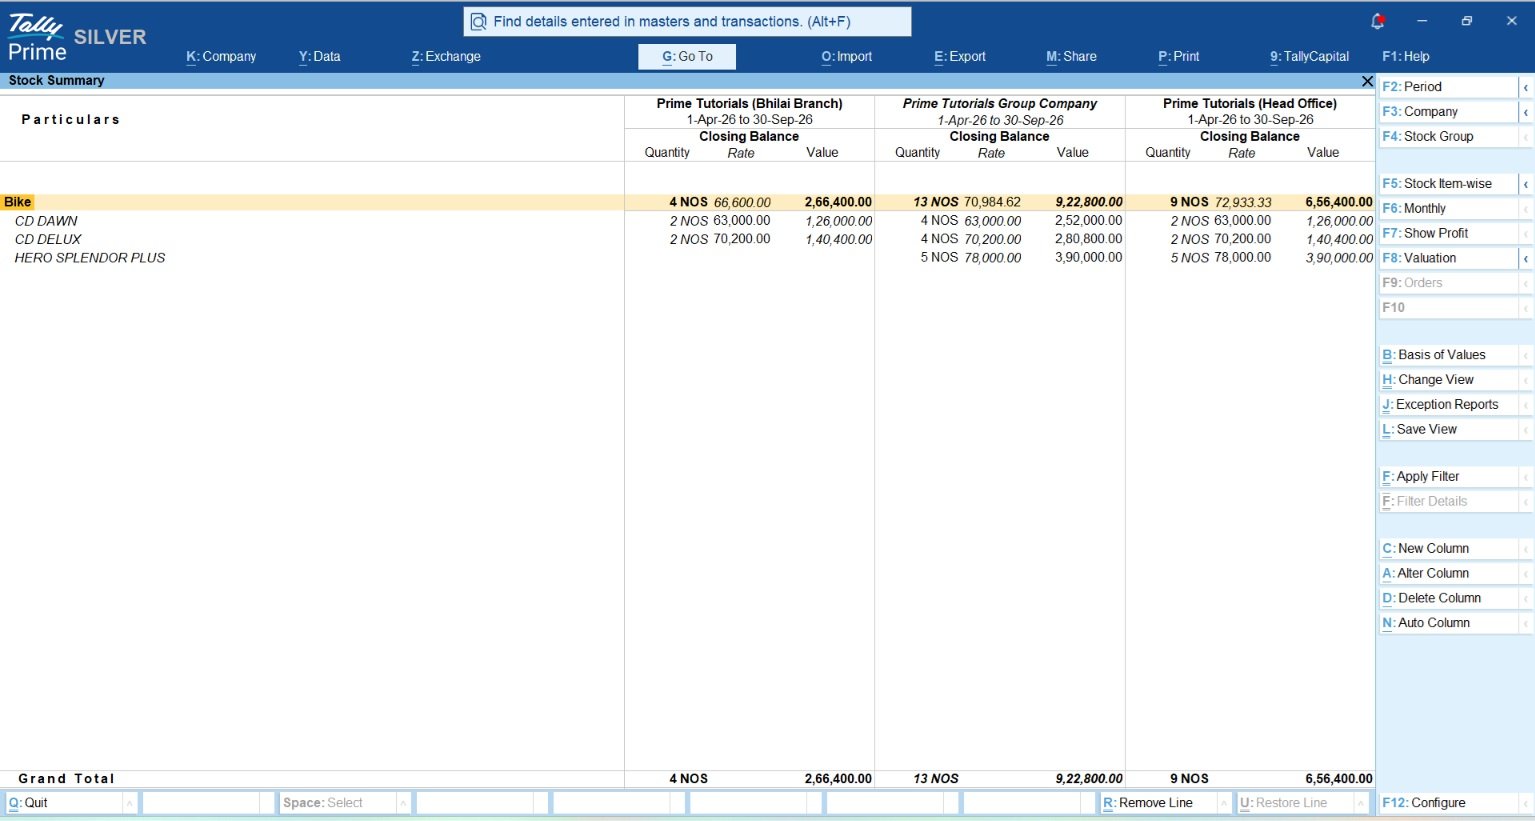This screenshot has width=1535, height=821.
Task: Expand chevron beside F5: Stock Item-wise
Action: click(1526, 184)
